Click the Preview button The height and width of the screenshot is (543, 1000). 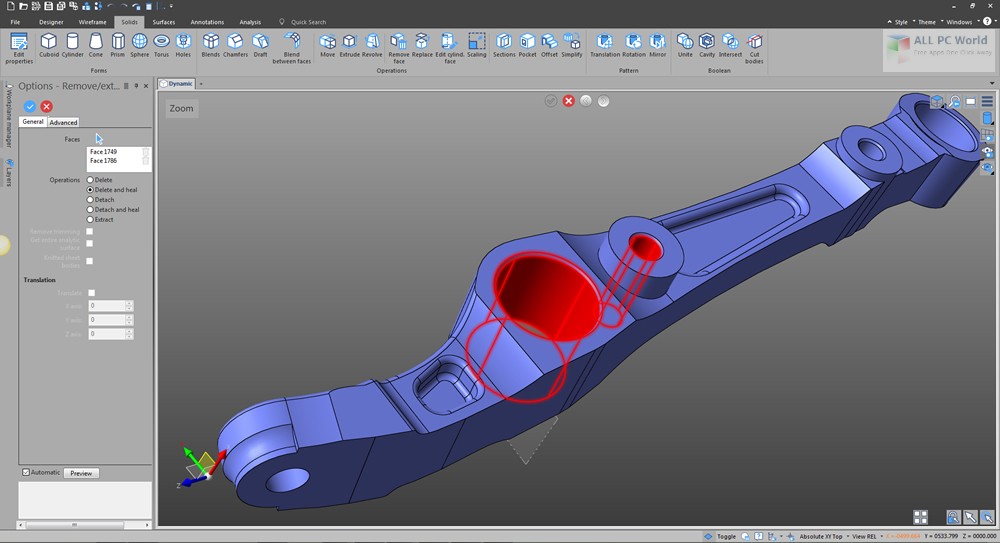click(x=81, y=473)
